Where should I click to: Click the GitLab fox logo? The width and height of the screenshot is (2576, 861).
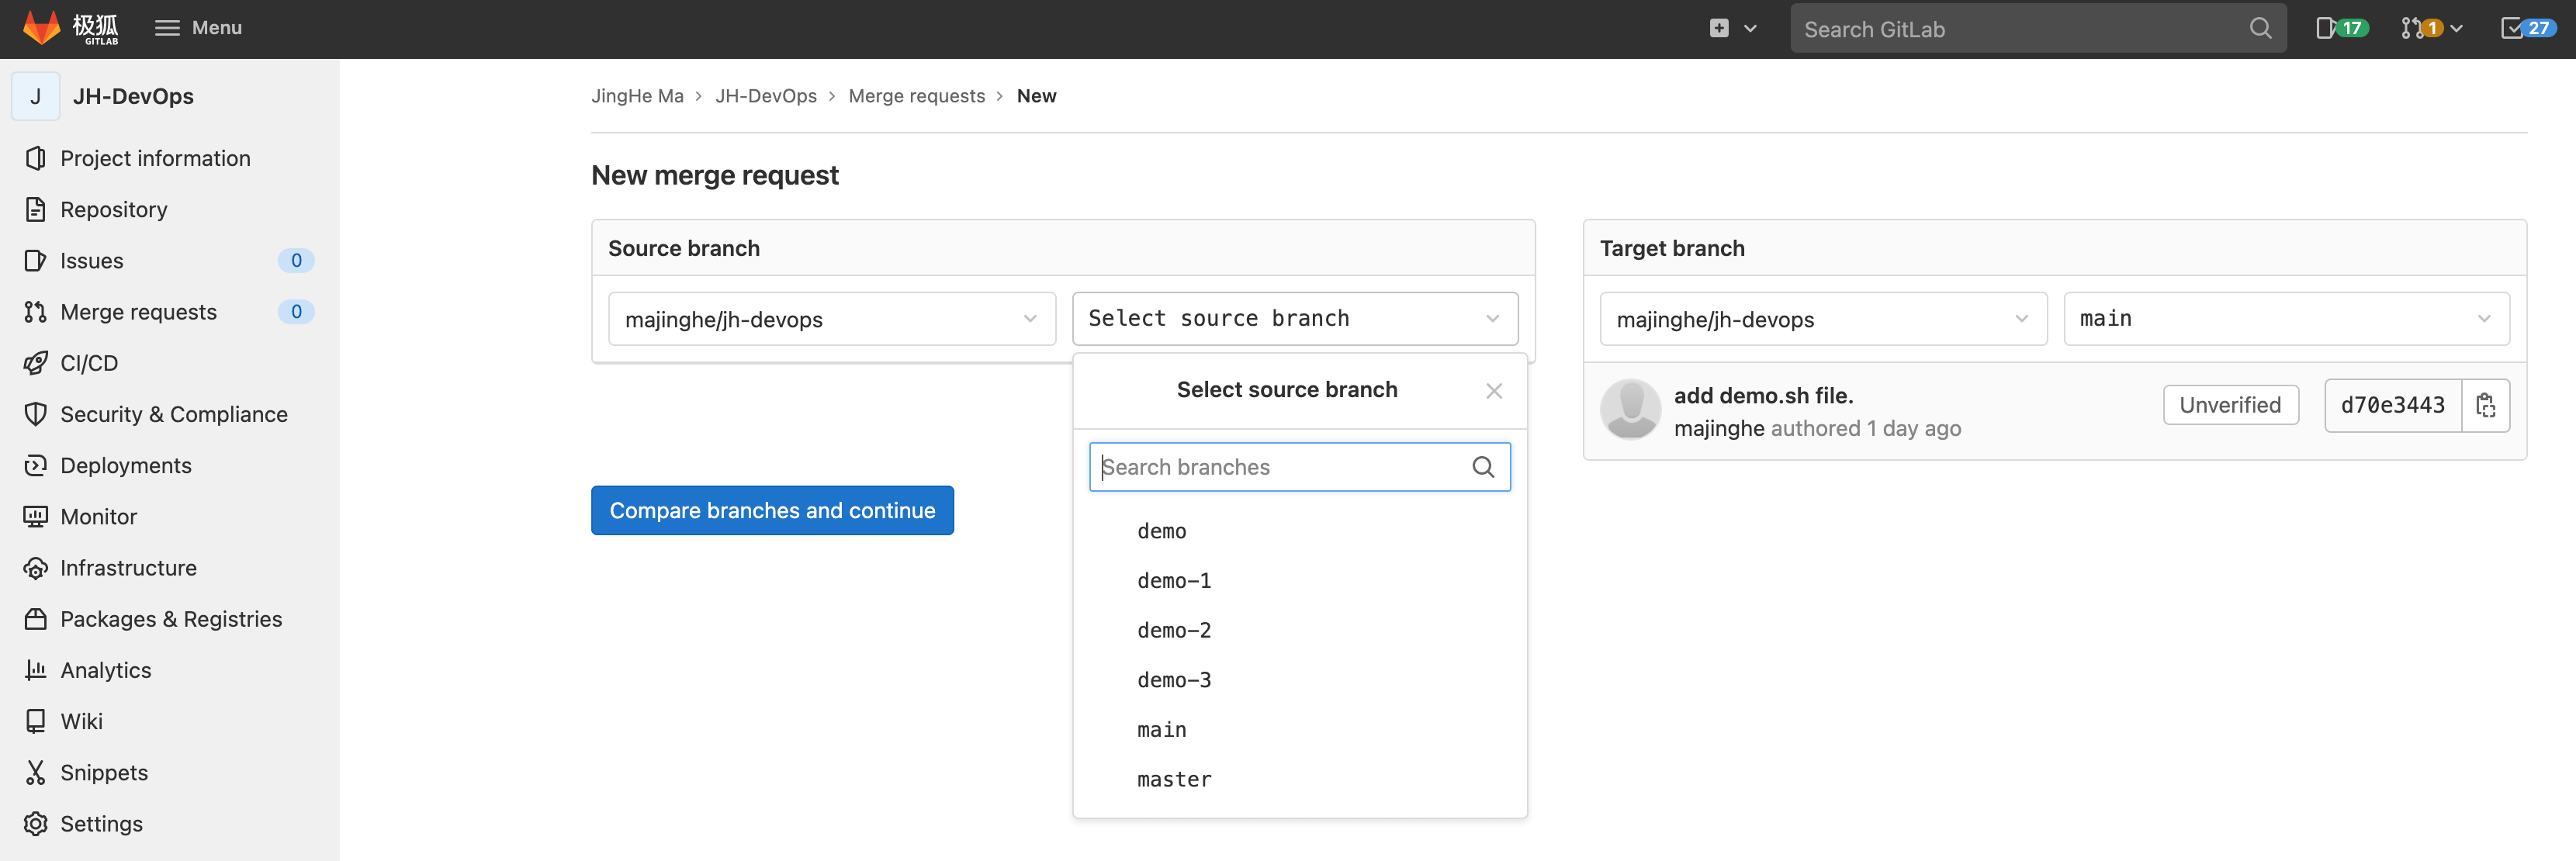pos(42,27)
